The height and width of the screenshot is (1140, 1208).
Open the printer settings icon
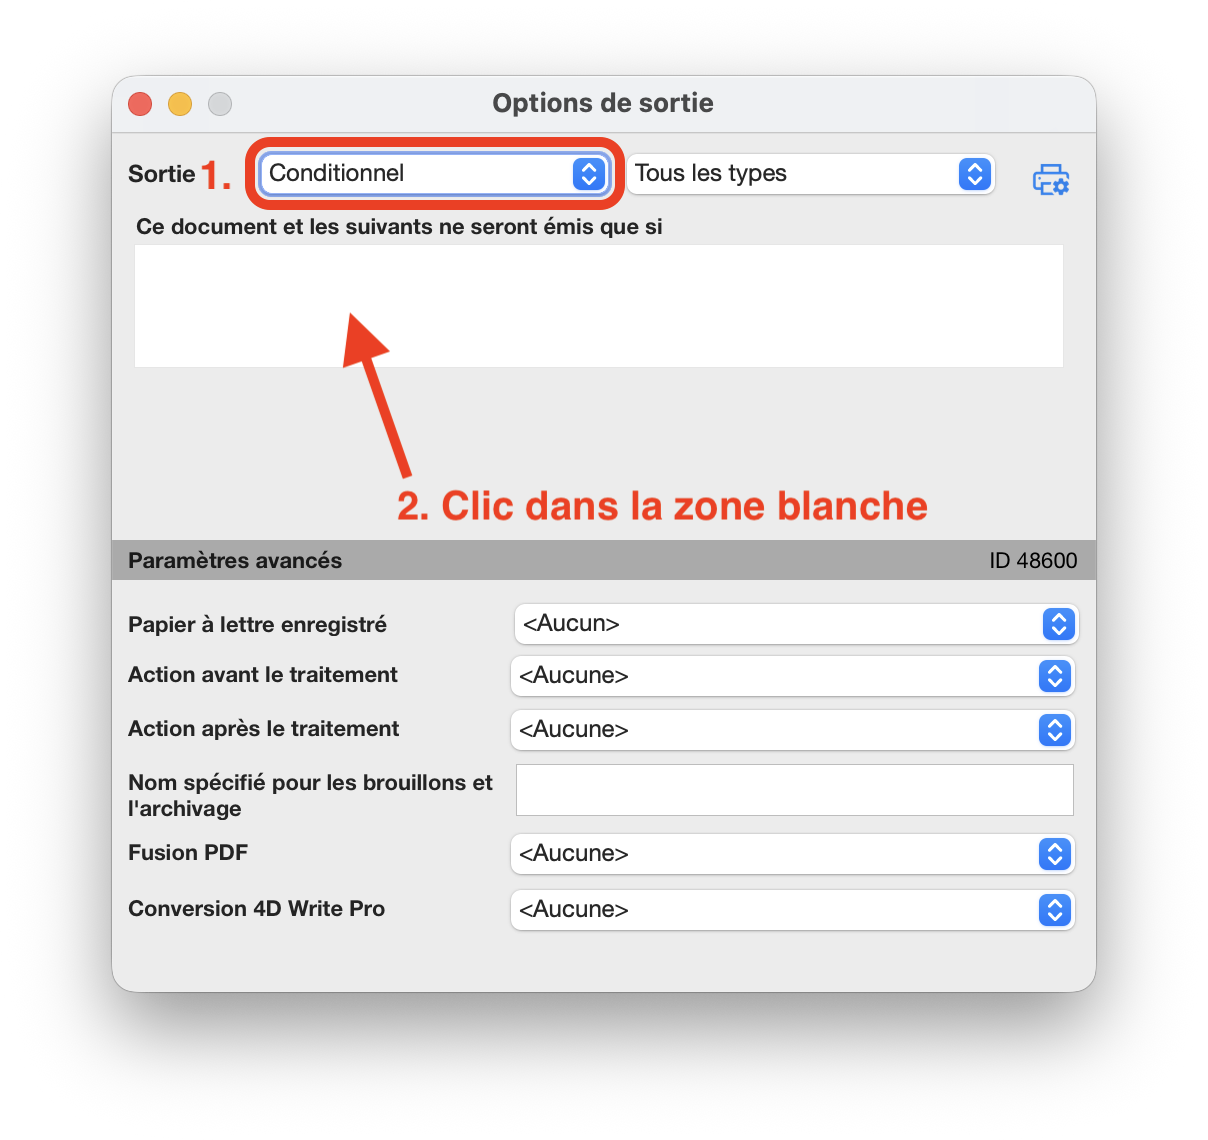pos(1050,179)
